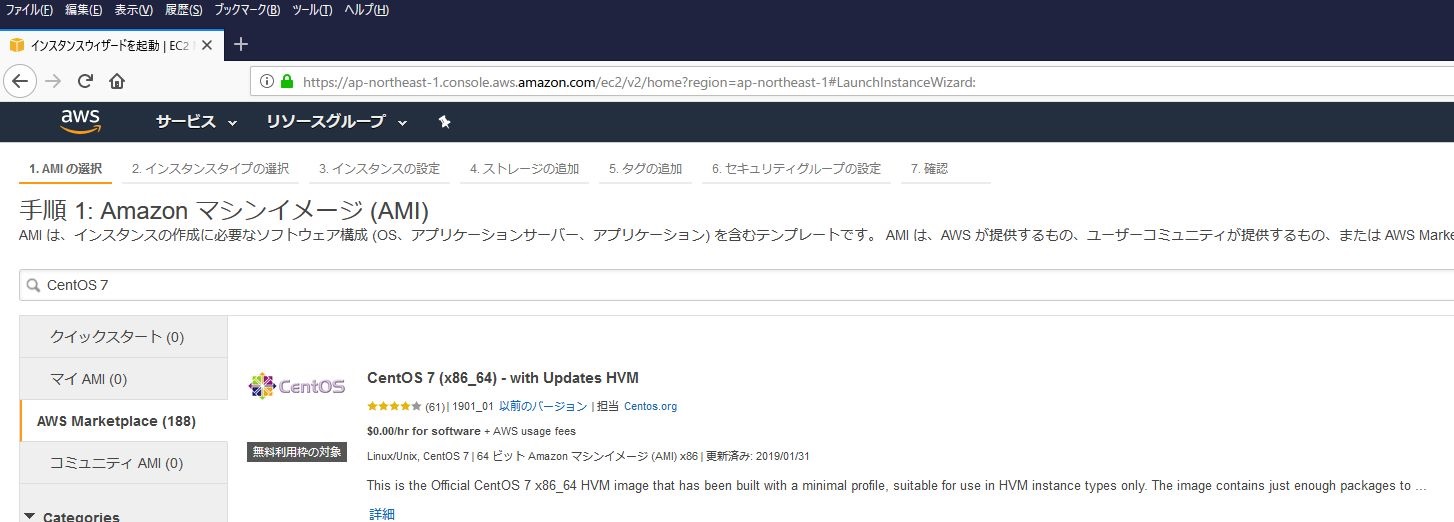Open the ファイル(F) menu
Image resolution: width=1454 pixels, height=522 pixels.
pyautogui.click(x=29, y=10)
